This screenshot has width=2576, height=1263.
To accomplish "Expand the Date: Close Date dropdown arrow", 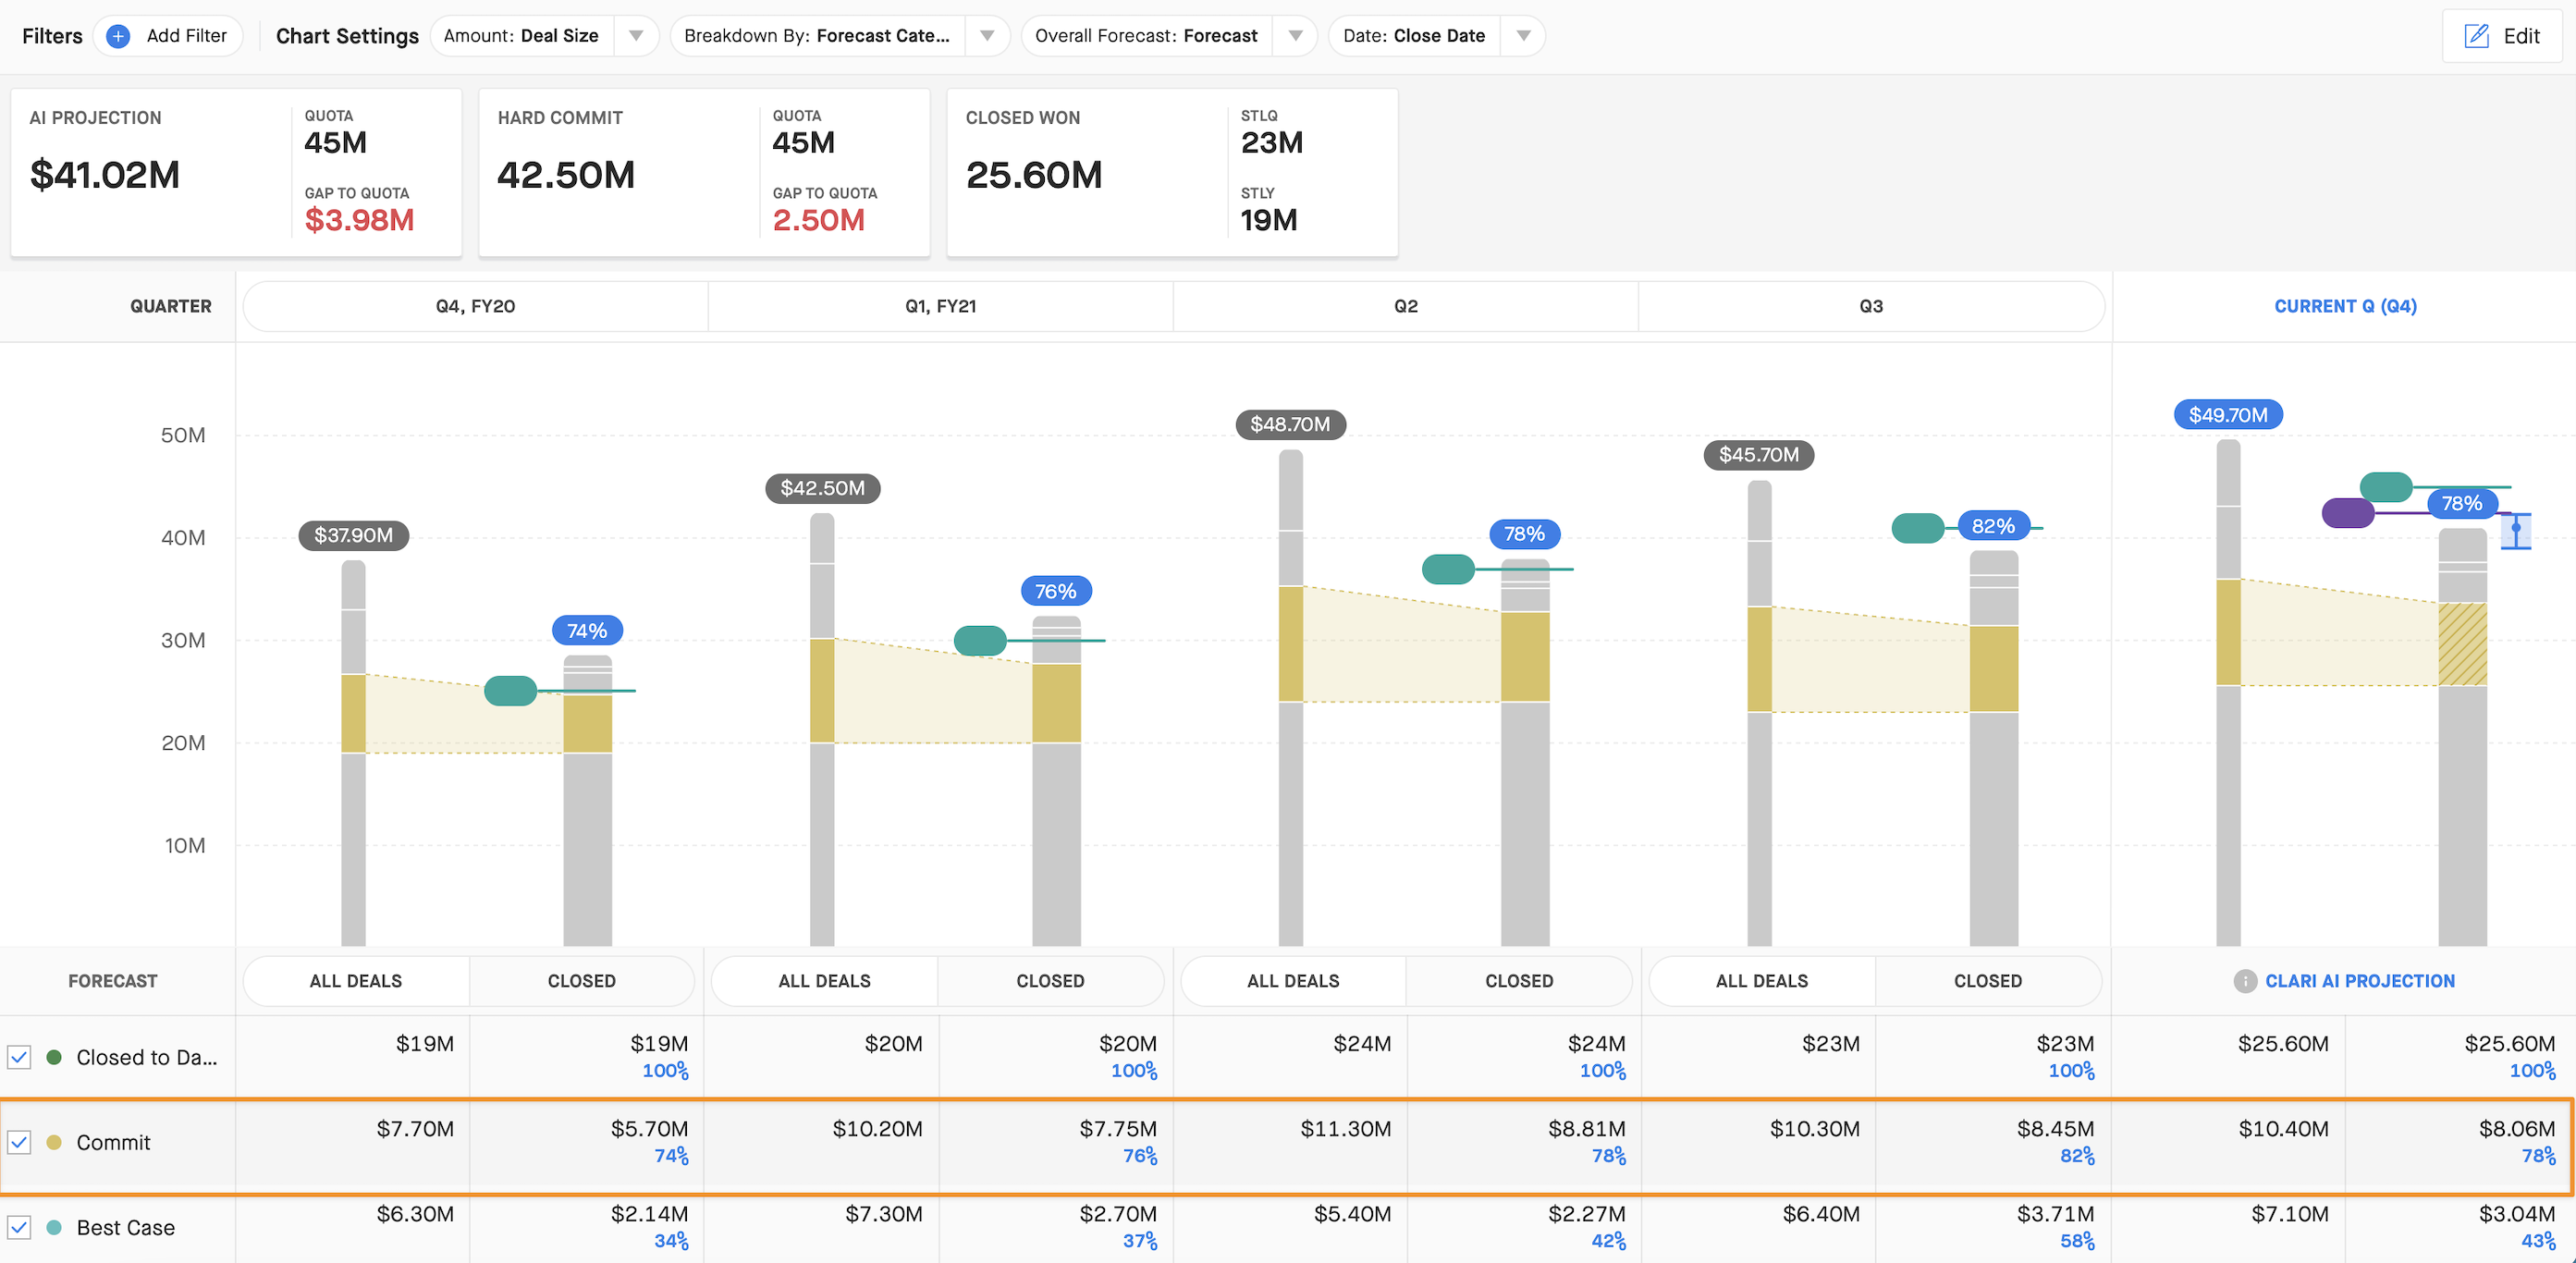I will coord(1523,36).
